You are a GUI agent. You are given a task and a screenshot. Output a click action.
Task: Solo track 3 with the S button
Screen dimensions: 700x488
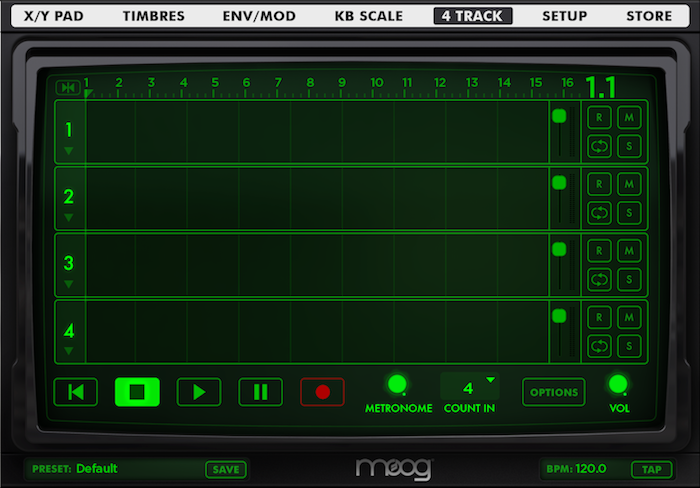(x=629, y=279)
